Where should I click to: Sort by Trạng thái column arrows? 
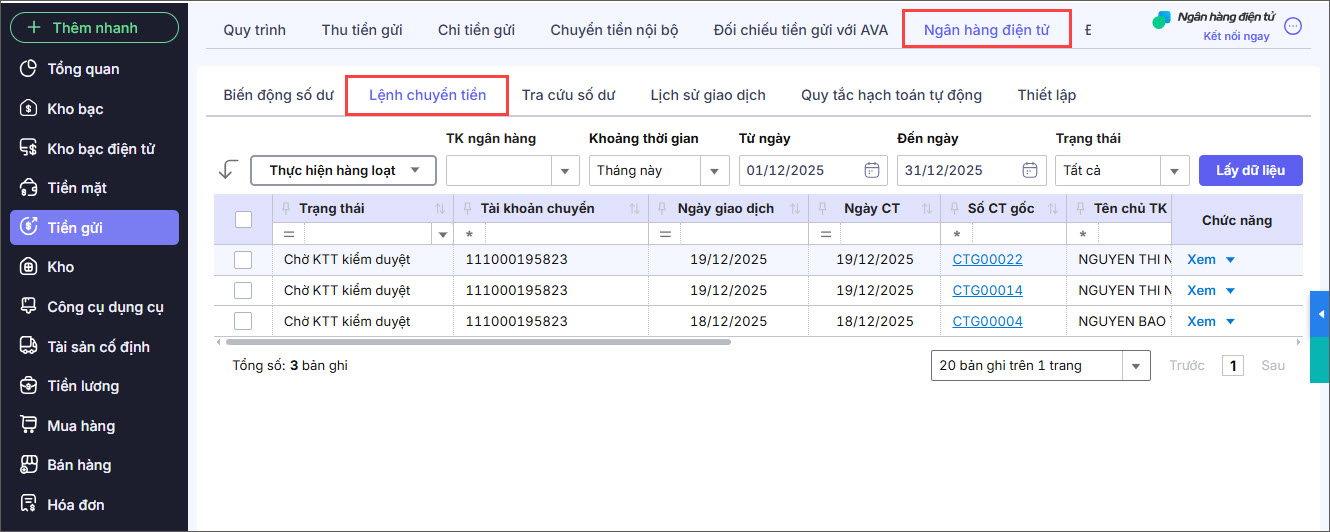click(440, 209)
